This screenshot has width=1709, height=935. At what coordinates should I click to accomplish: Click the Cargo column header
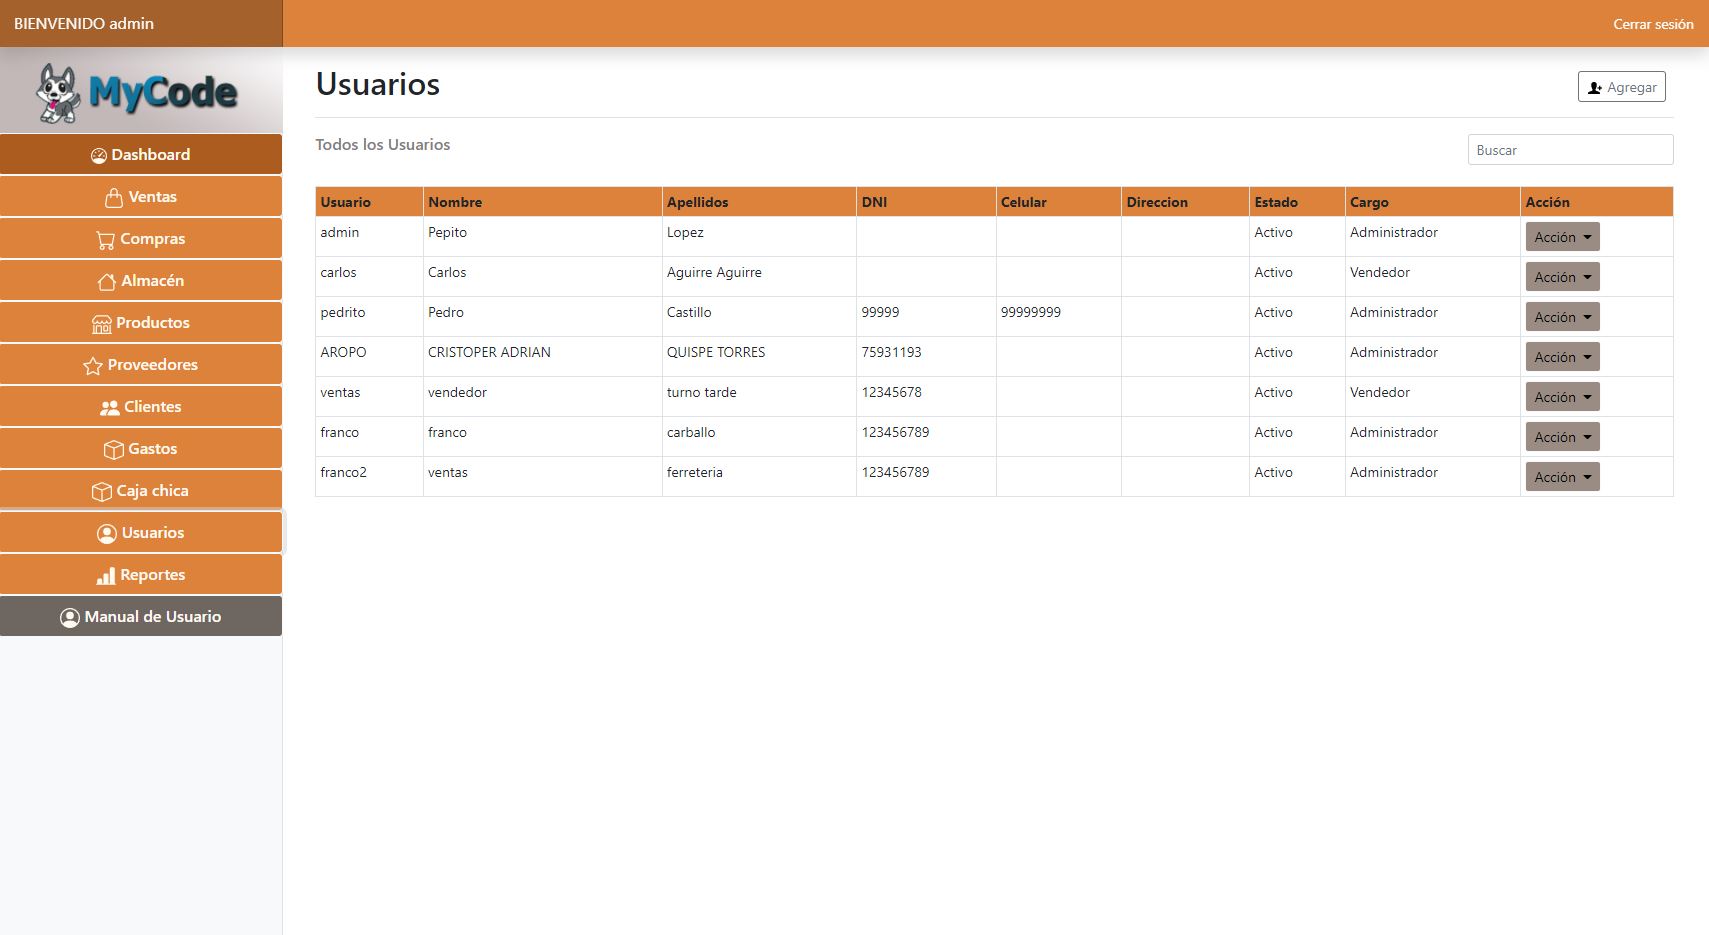click(x=1369, y=202)
